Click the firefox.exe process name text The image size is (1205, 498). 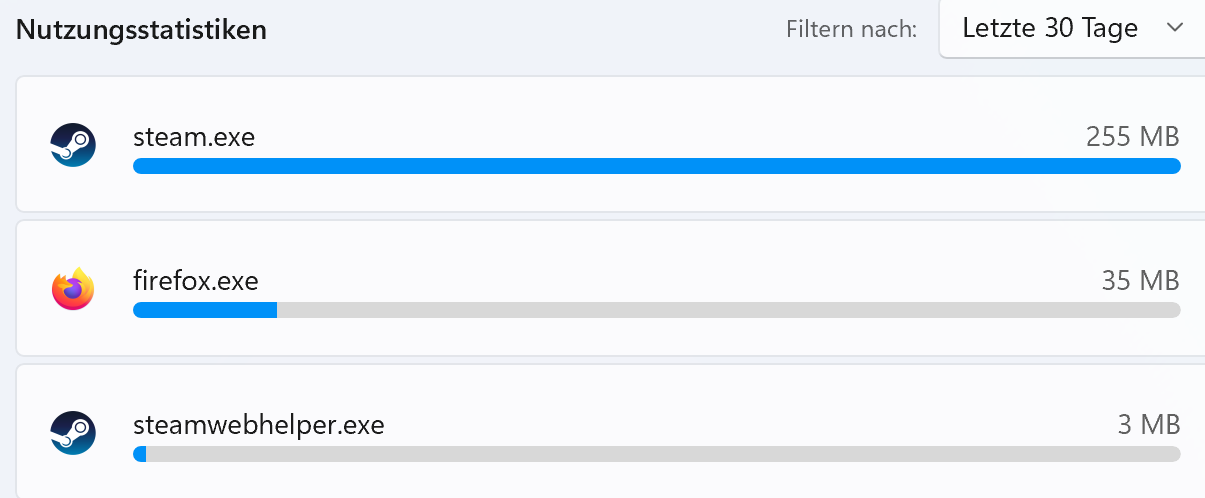[x=196, y=281]
